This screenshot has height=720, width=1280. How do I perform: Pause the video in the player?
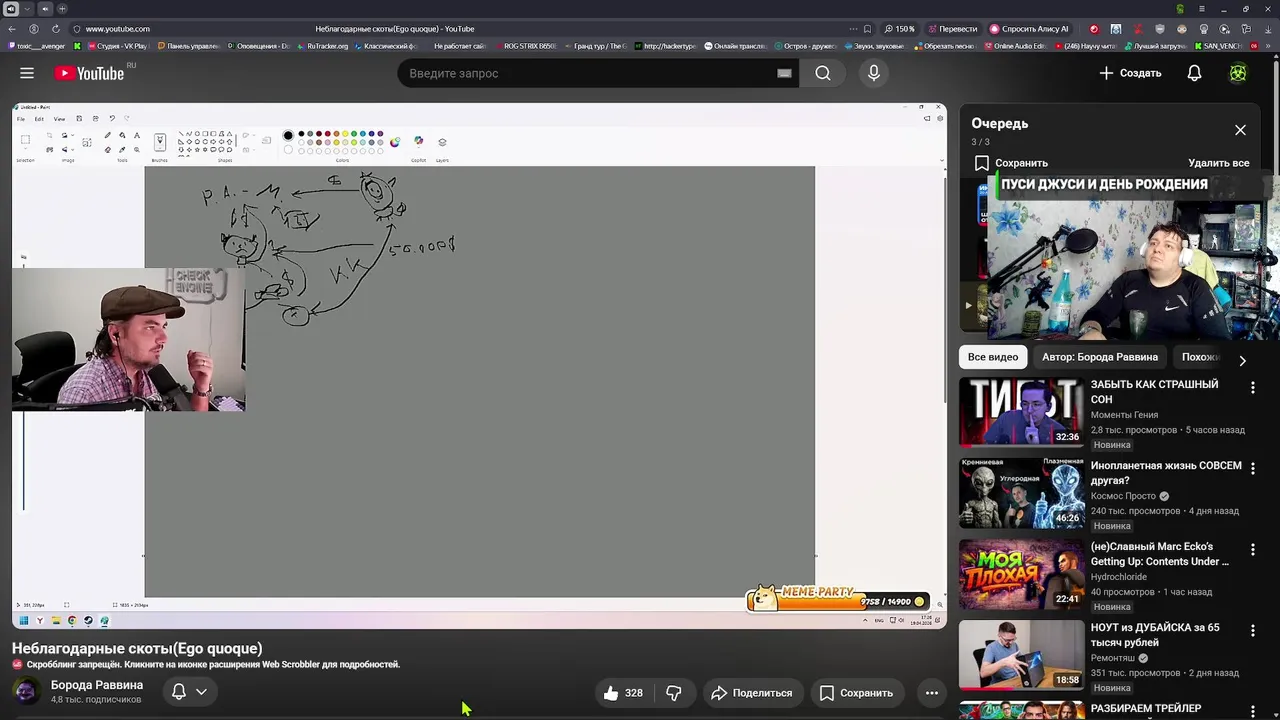click(479, 365)
